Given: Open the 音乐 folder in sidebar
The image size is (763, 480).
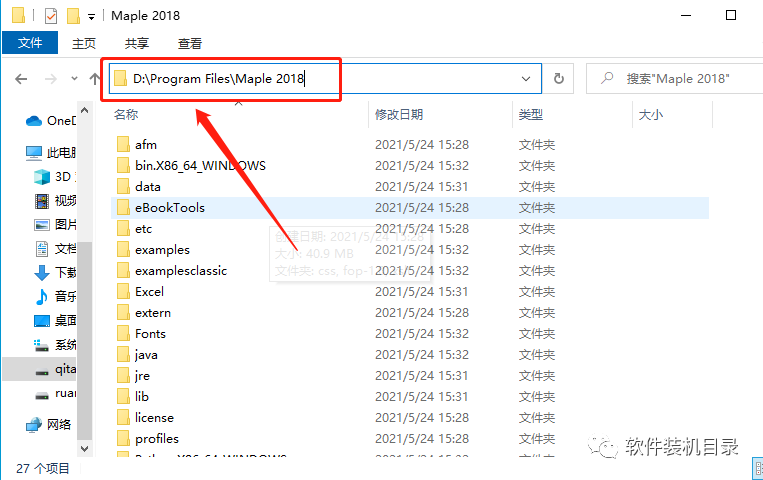Looking at the screenshot, I should pyautogui.click(x=54, y=296).
